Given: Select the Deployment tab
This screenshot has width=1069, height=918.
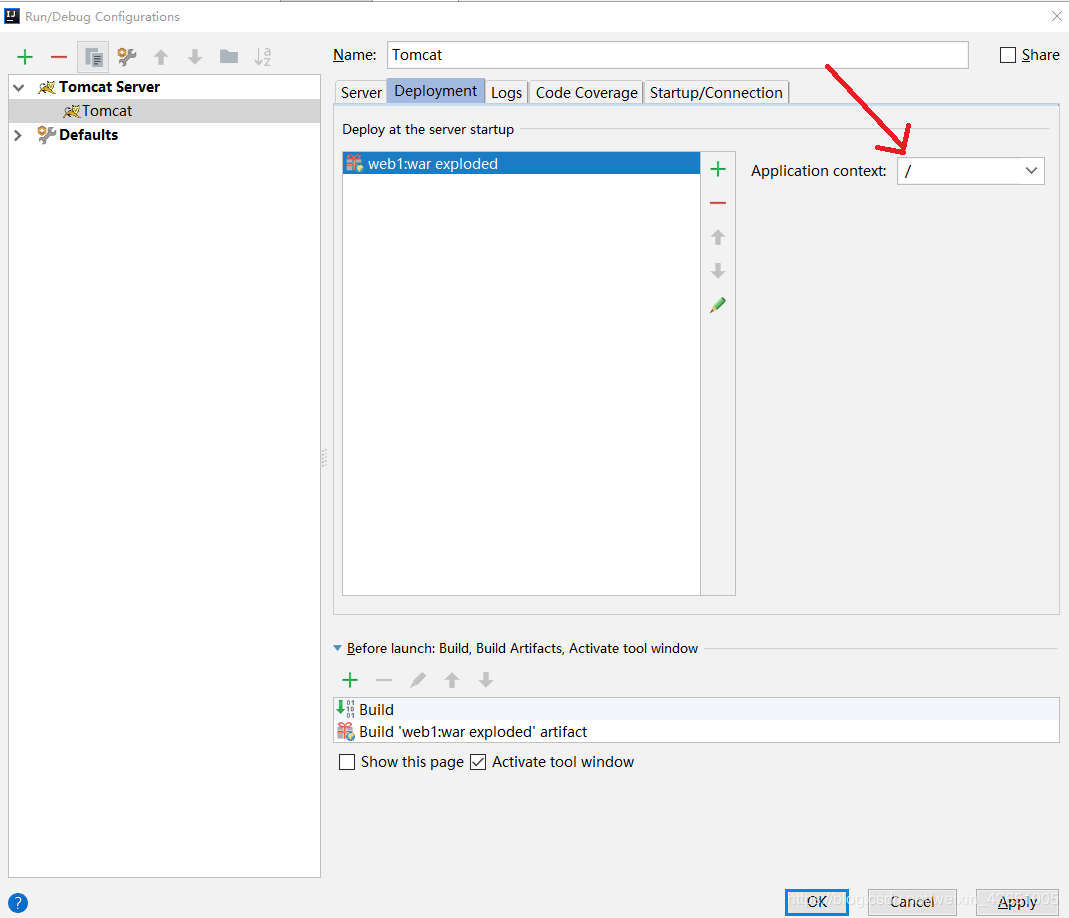Looking at the screenshot, I should (x=436, y=91).
